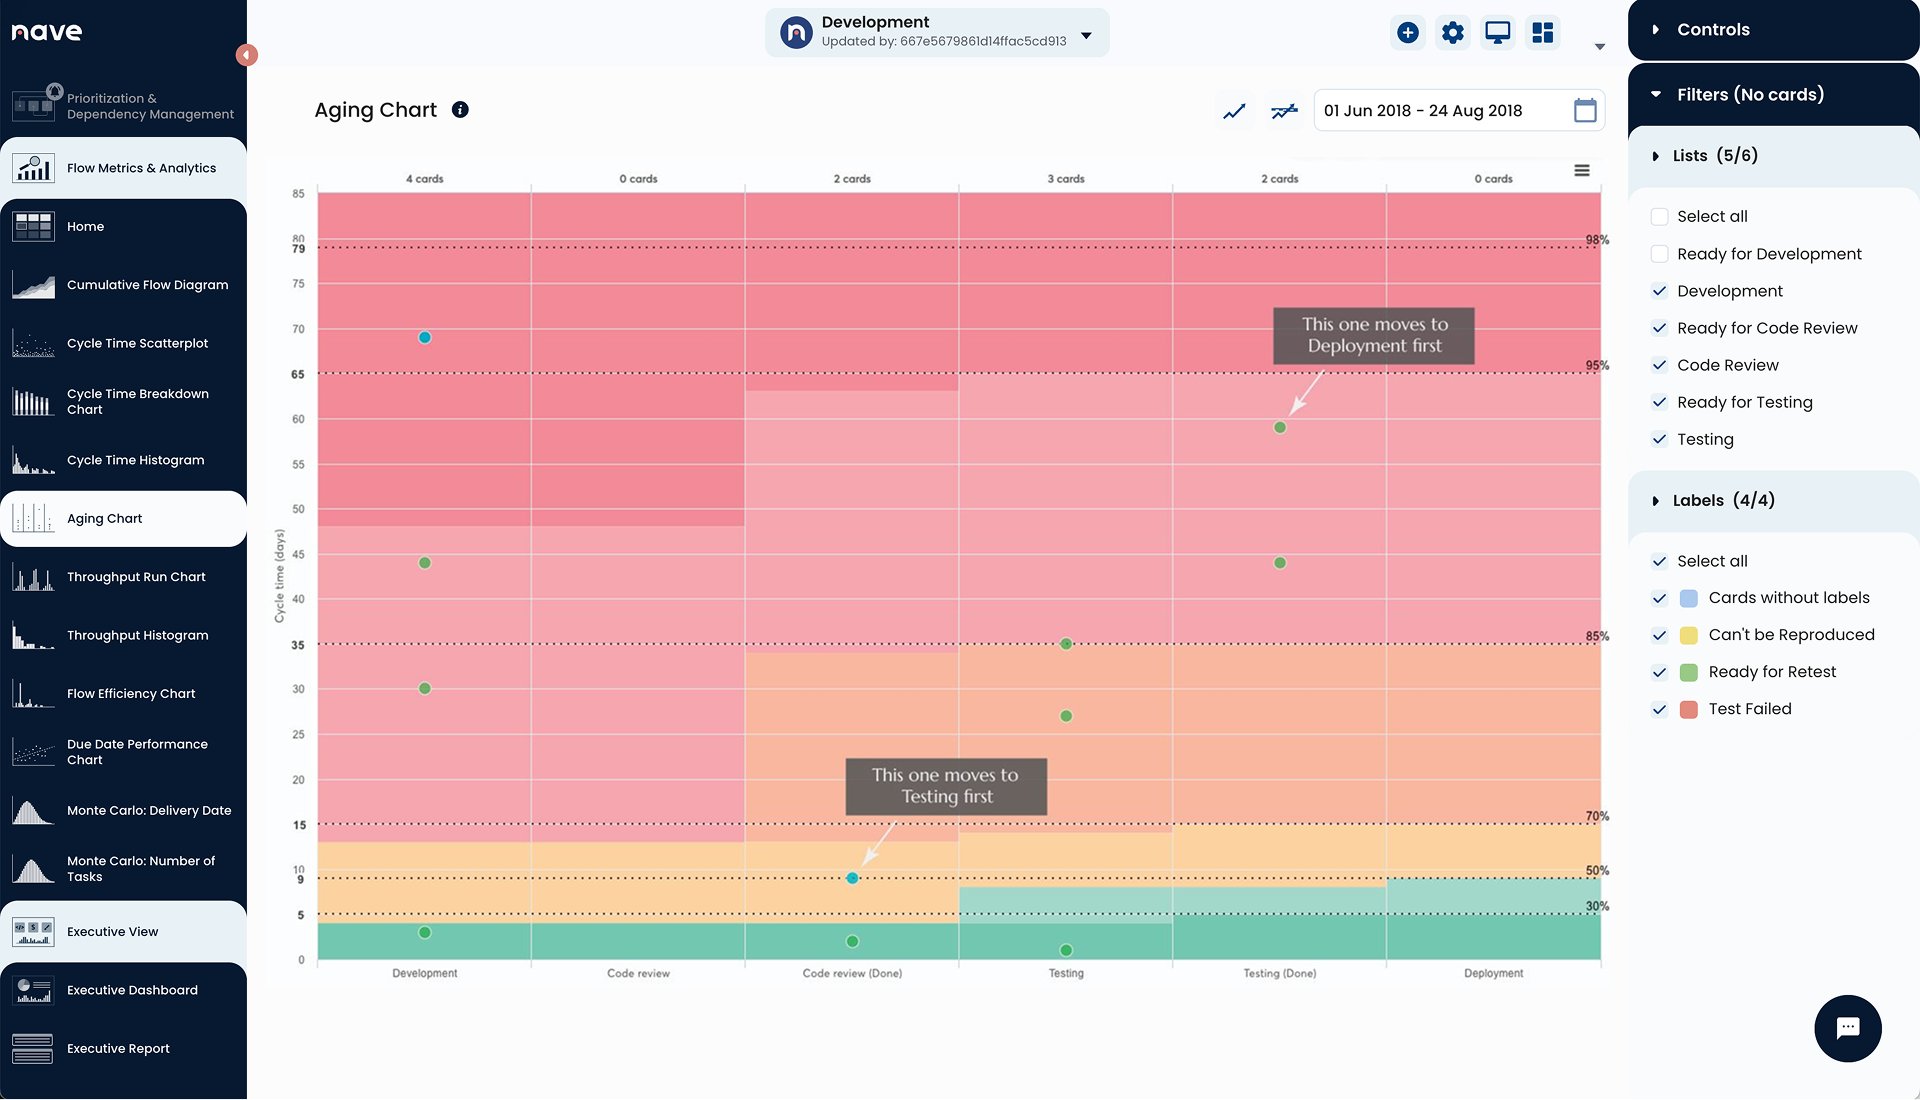Collapse the Lists (5/6) section
The height and width of the screenshot is (1100, 1920).
coord(1716,156)
